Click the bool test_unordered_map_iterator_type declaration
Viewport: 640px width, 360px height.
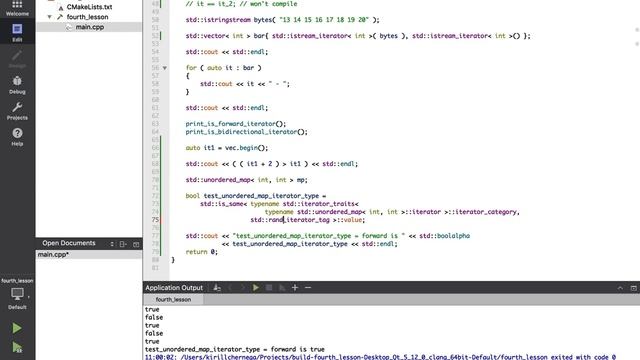click(256, 196)
